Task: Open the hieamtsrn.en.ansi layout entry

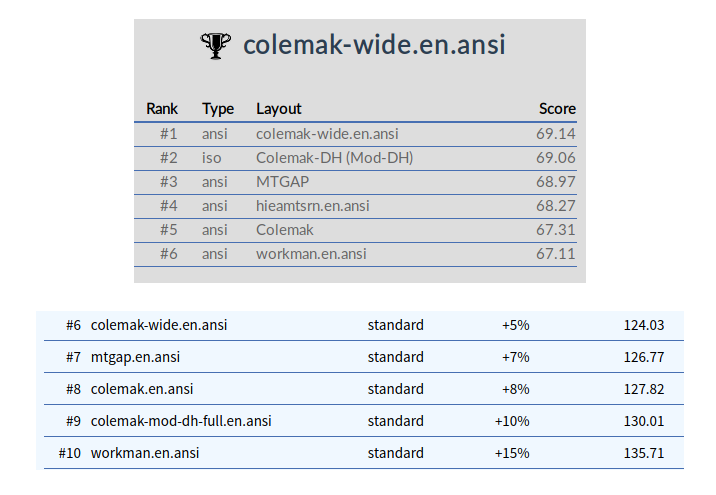Action: click(312, 206)
